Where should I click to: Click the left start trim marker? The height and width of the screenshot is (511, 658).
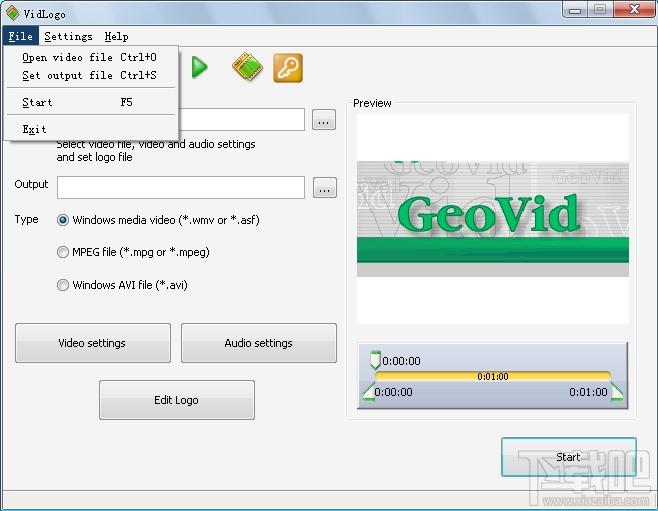click(x=368, y=392)
